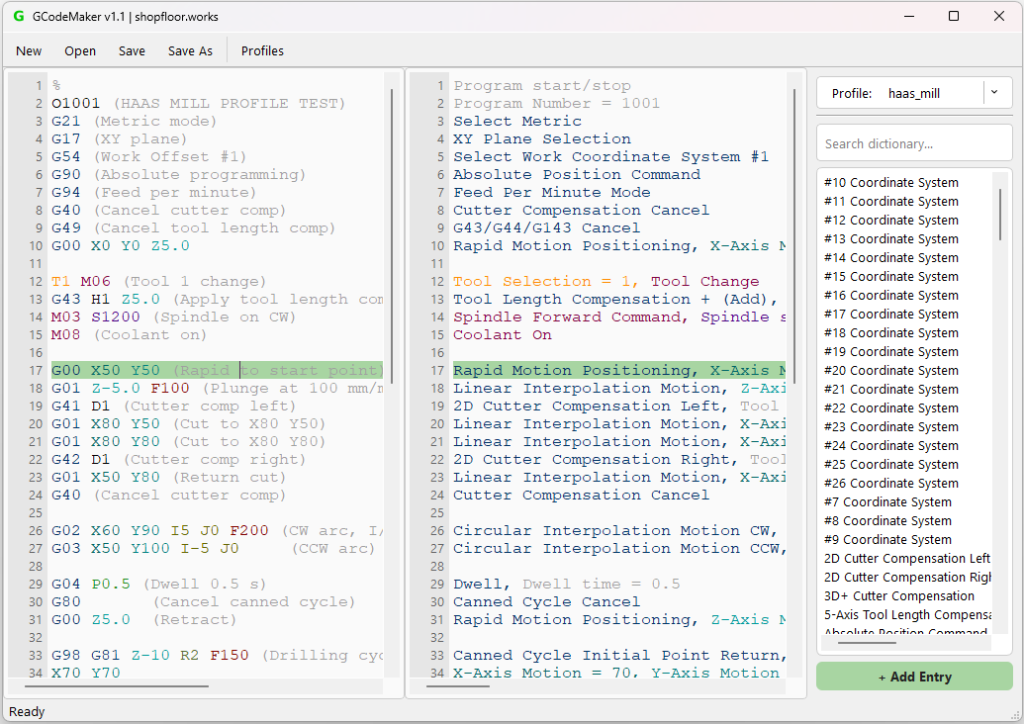Click Save in the toolbar
The height and width of the screenshot is (724, 1024).
pos(131,51)
